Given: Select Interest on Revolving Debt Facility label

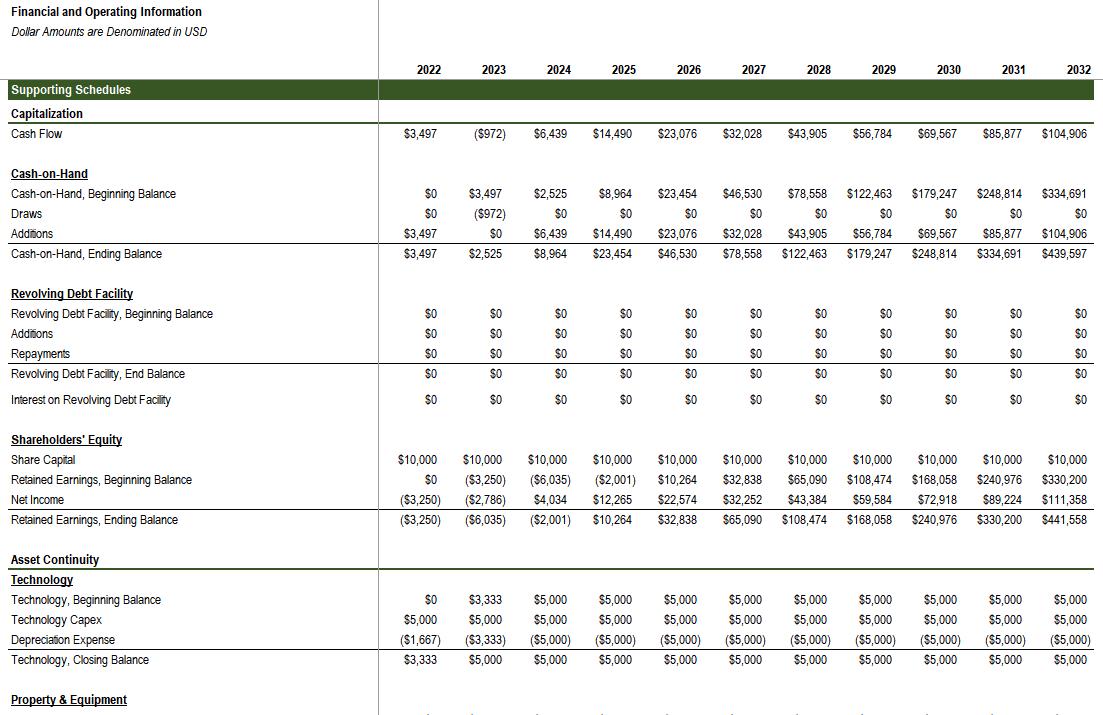Looking at the screenshot, I should click(x=91, y=400).
